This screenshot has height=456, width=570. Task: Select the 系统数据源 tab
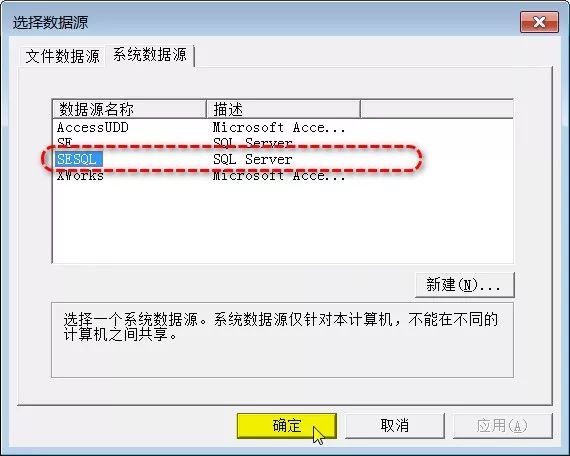(150, 55)
